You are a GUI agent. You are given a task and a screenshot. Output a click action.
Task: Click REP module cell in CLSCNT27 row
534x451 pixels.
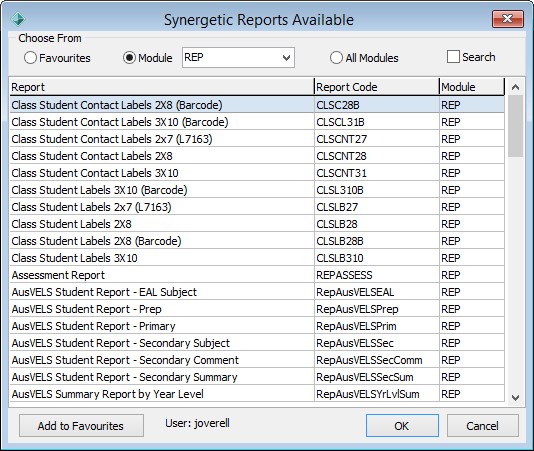472,139
